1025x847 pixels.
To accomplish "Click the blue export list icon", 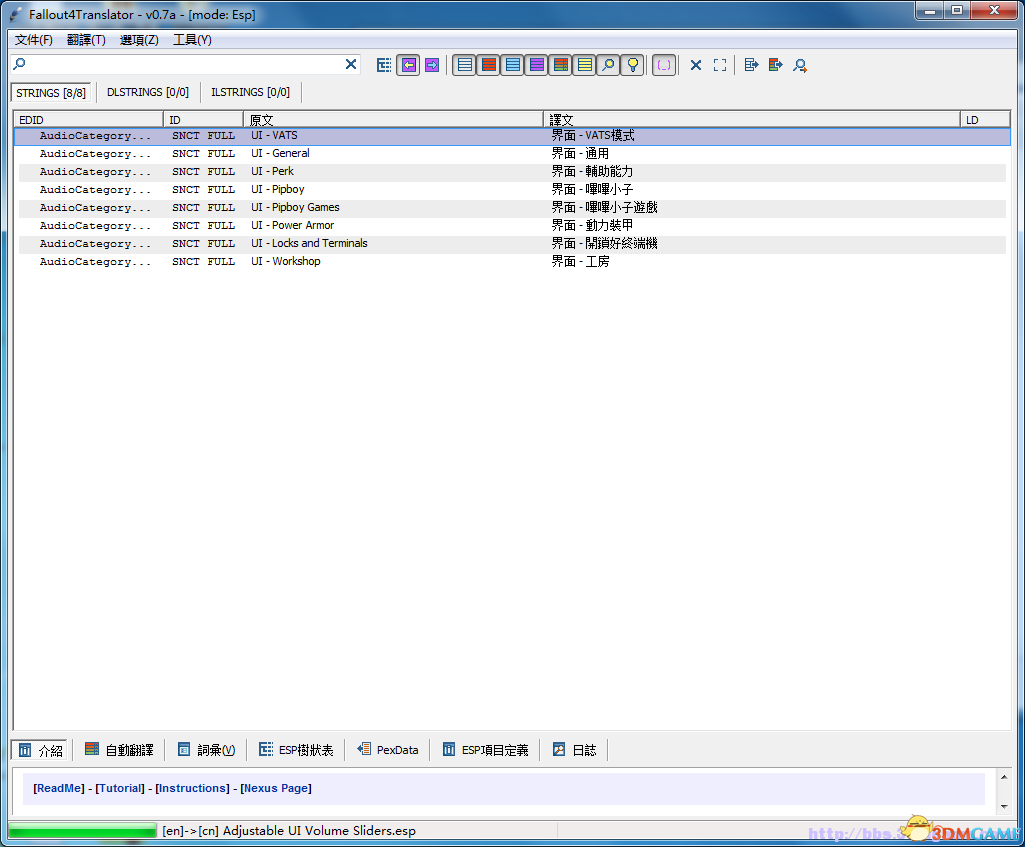I will (752, 65).
